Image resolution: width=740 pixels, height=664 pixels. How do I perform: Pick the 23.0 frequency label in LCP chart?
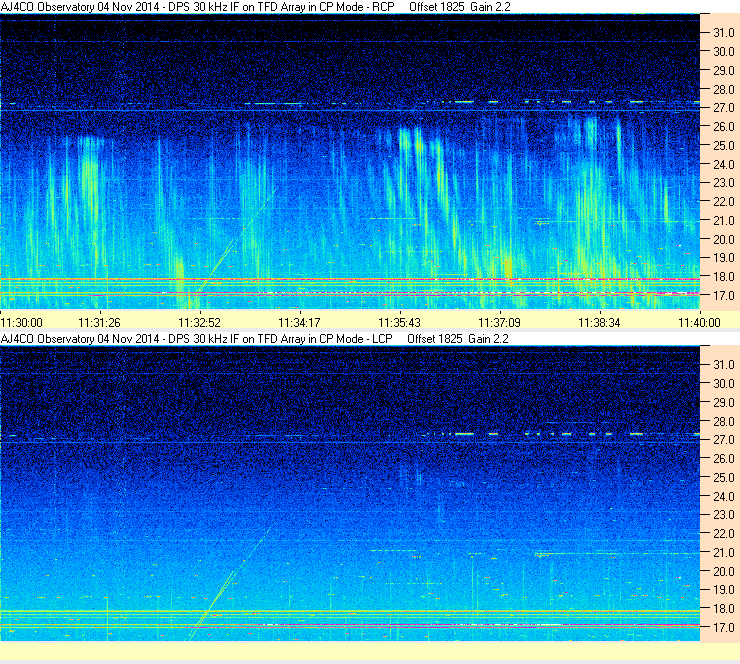click(x=723, y=514)
